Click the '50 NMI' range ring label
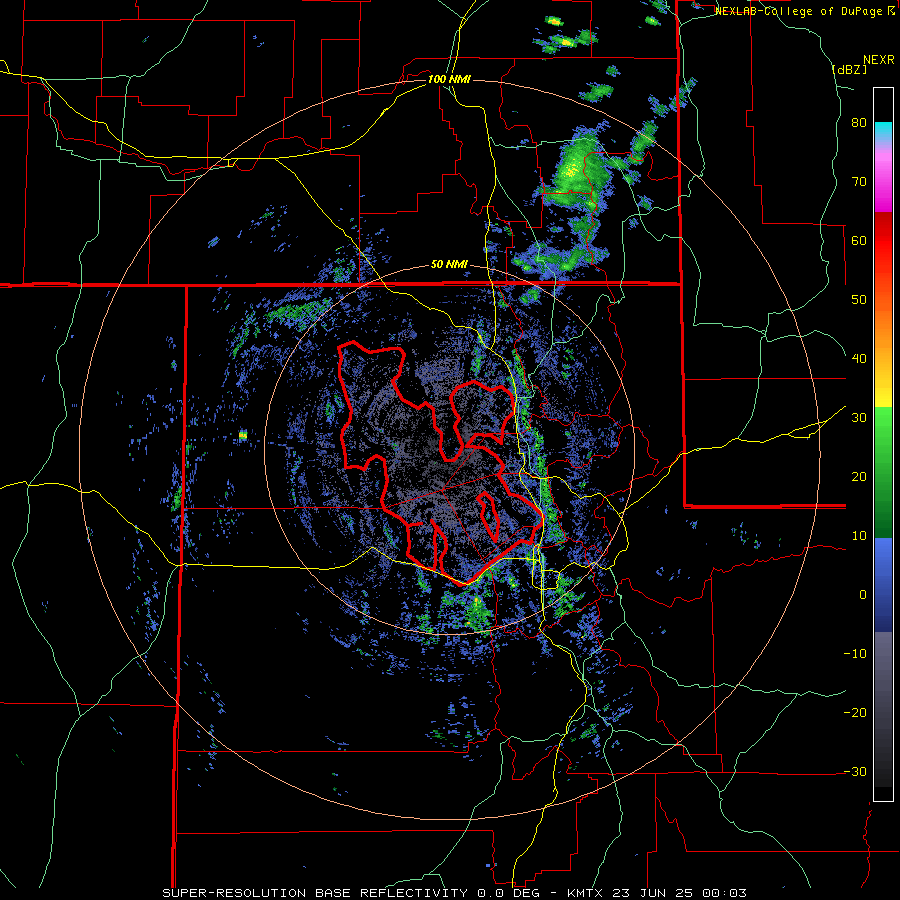Viewport: 900px width, 900px height. click(449, 265)
